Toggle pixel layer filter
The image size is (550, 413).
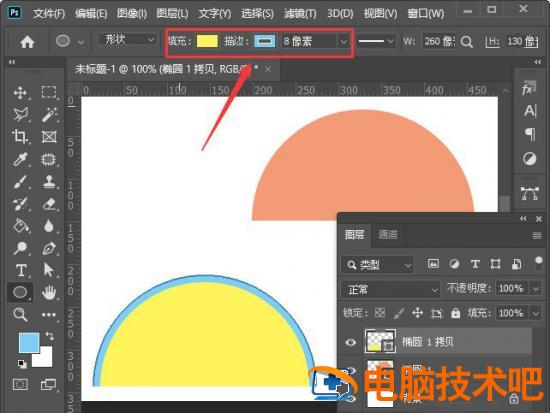(x=434, y=264)
